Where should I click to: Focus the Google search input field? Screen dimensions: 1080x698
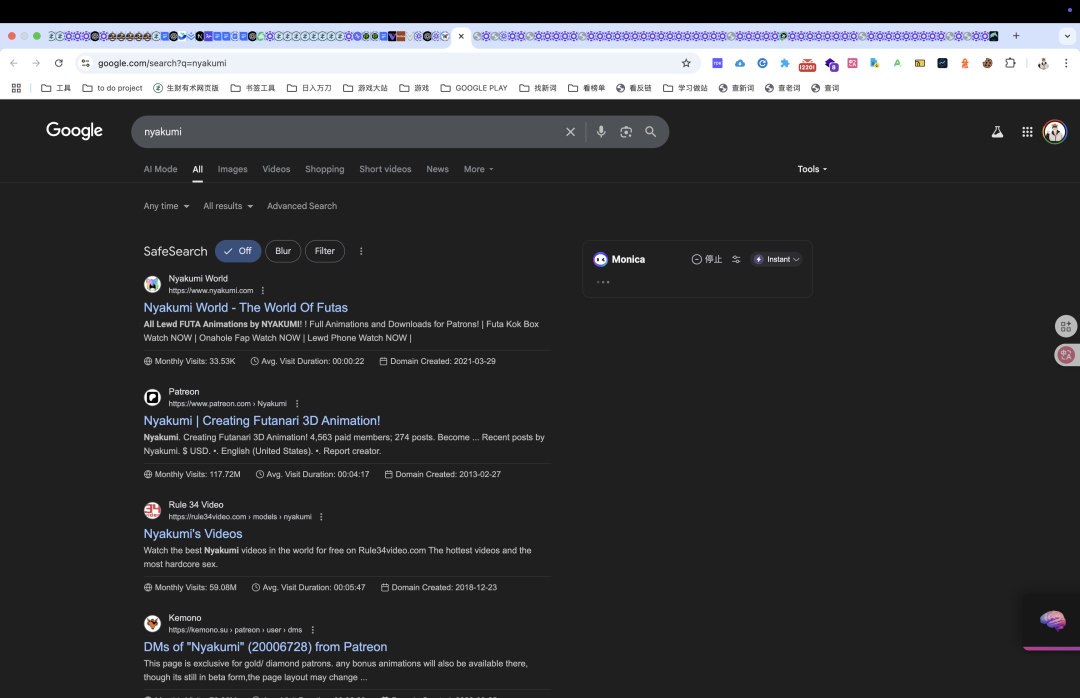tap(351, 132)
